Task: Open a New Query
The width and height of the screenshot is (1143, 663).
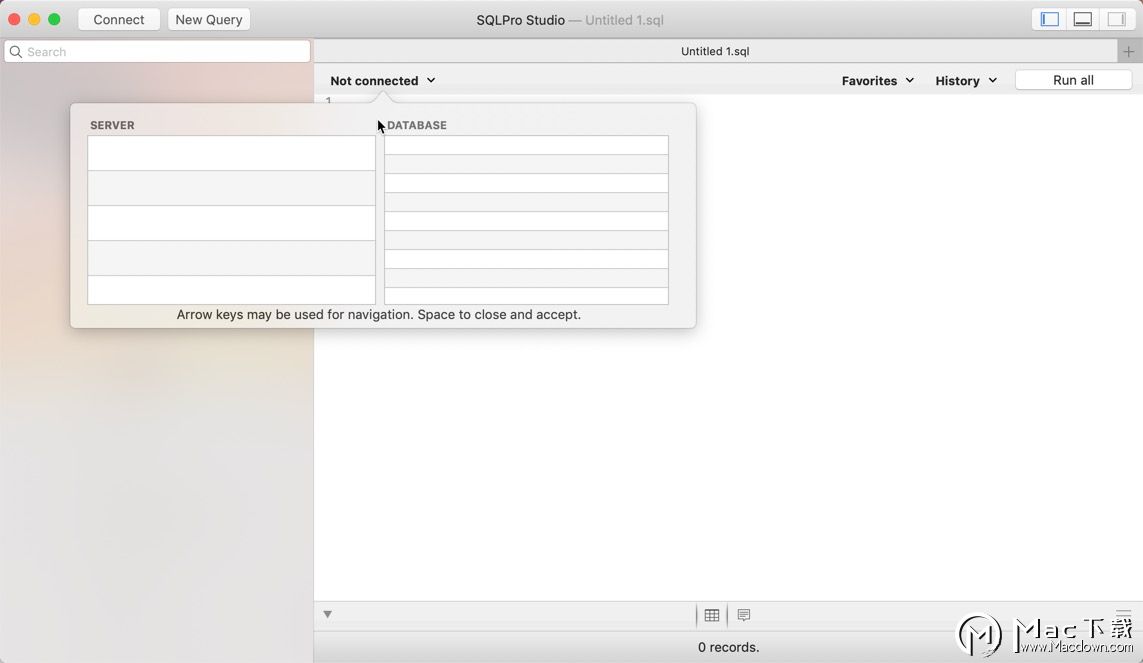Action: [x=208, y=20]
